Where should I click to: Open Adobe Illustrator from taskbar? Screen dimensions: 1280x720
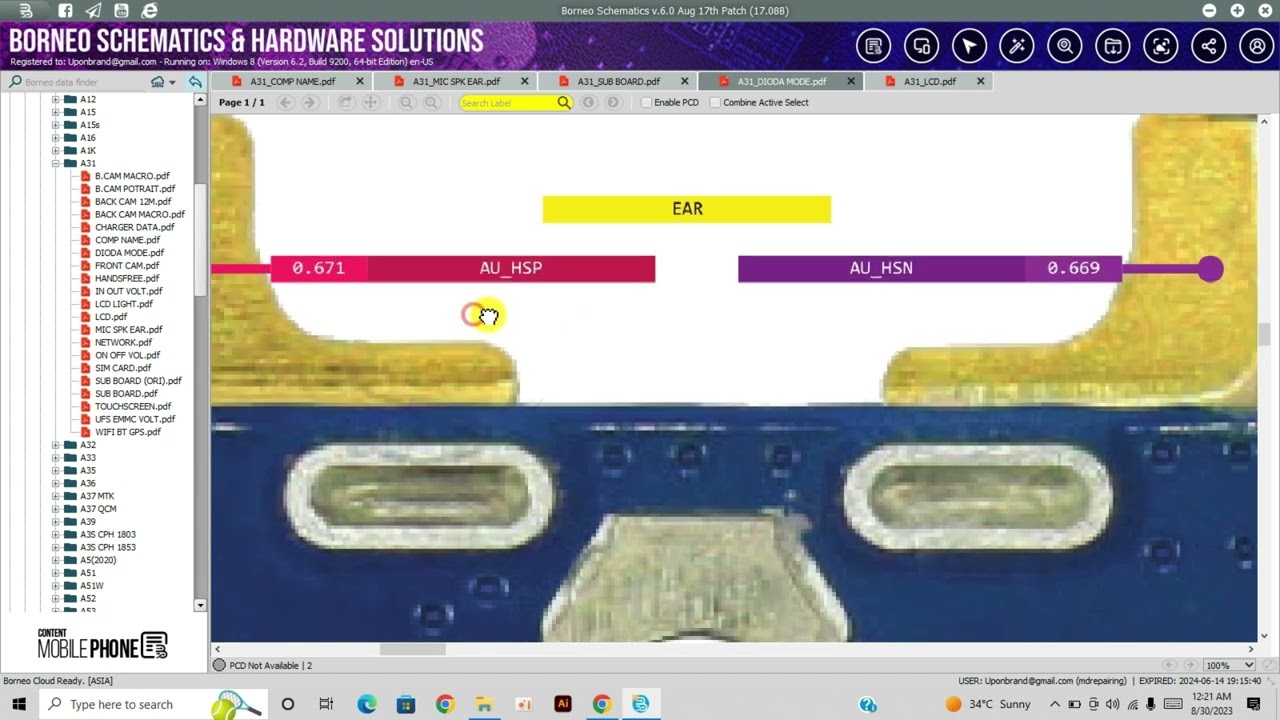(x=562, y=704)
